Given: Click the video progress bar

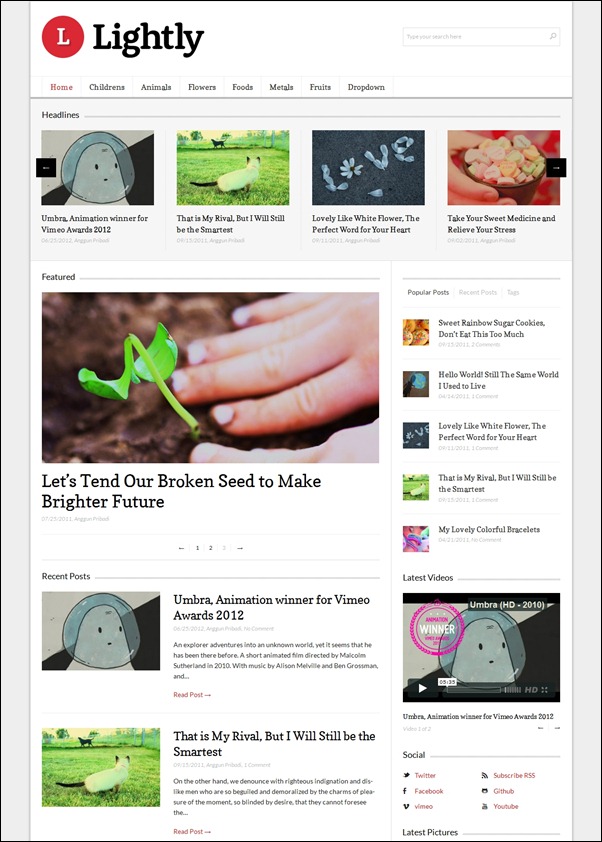Looking at the screenshot, I should pyautogui.click(x=474, y=689).
